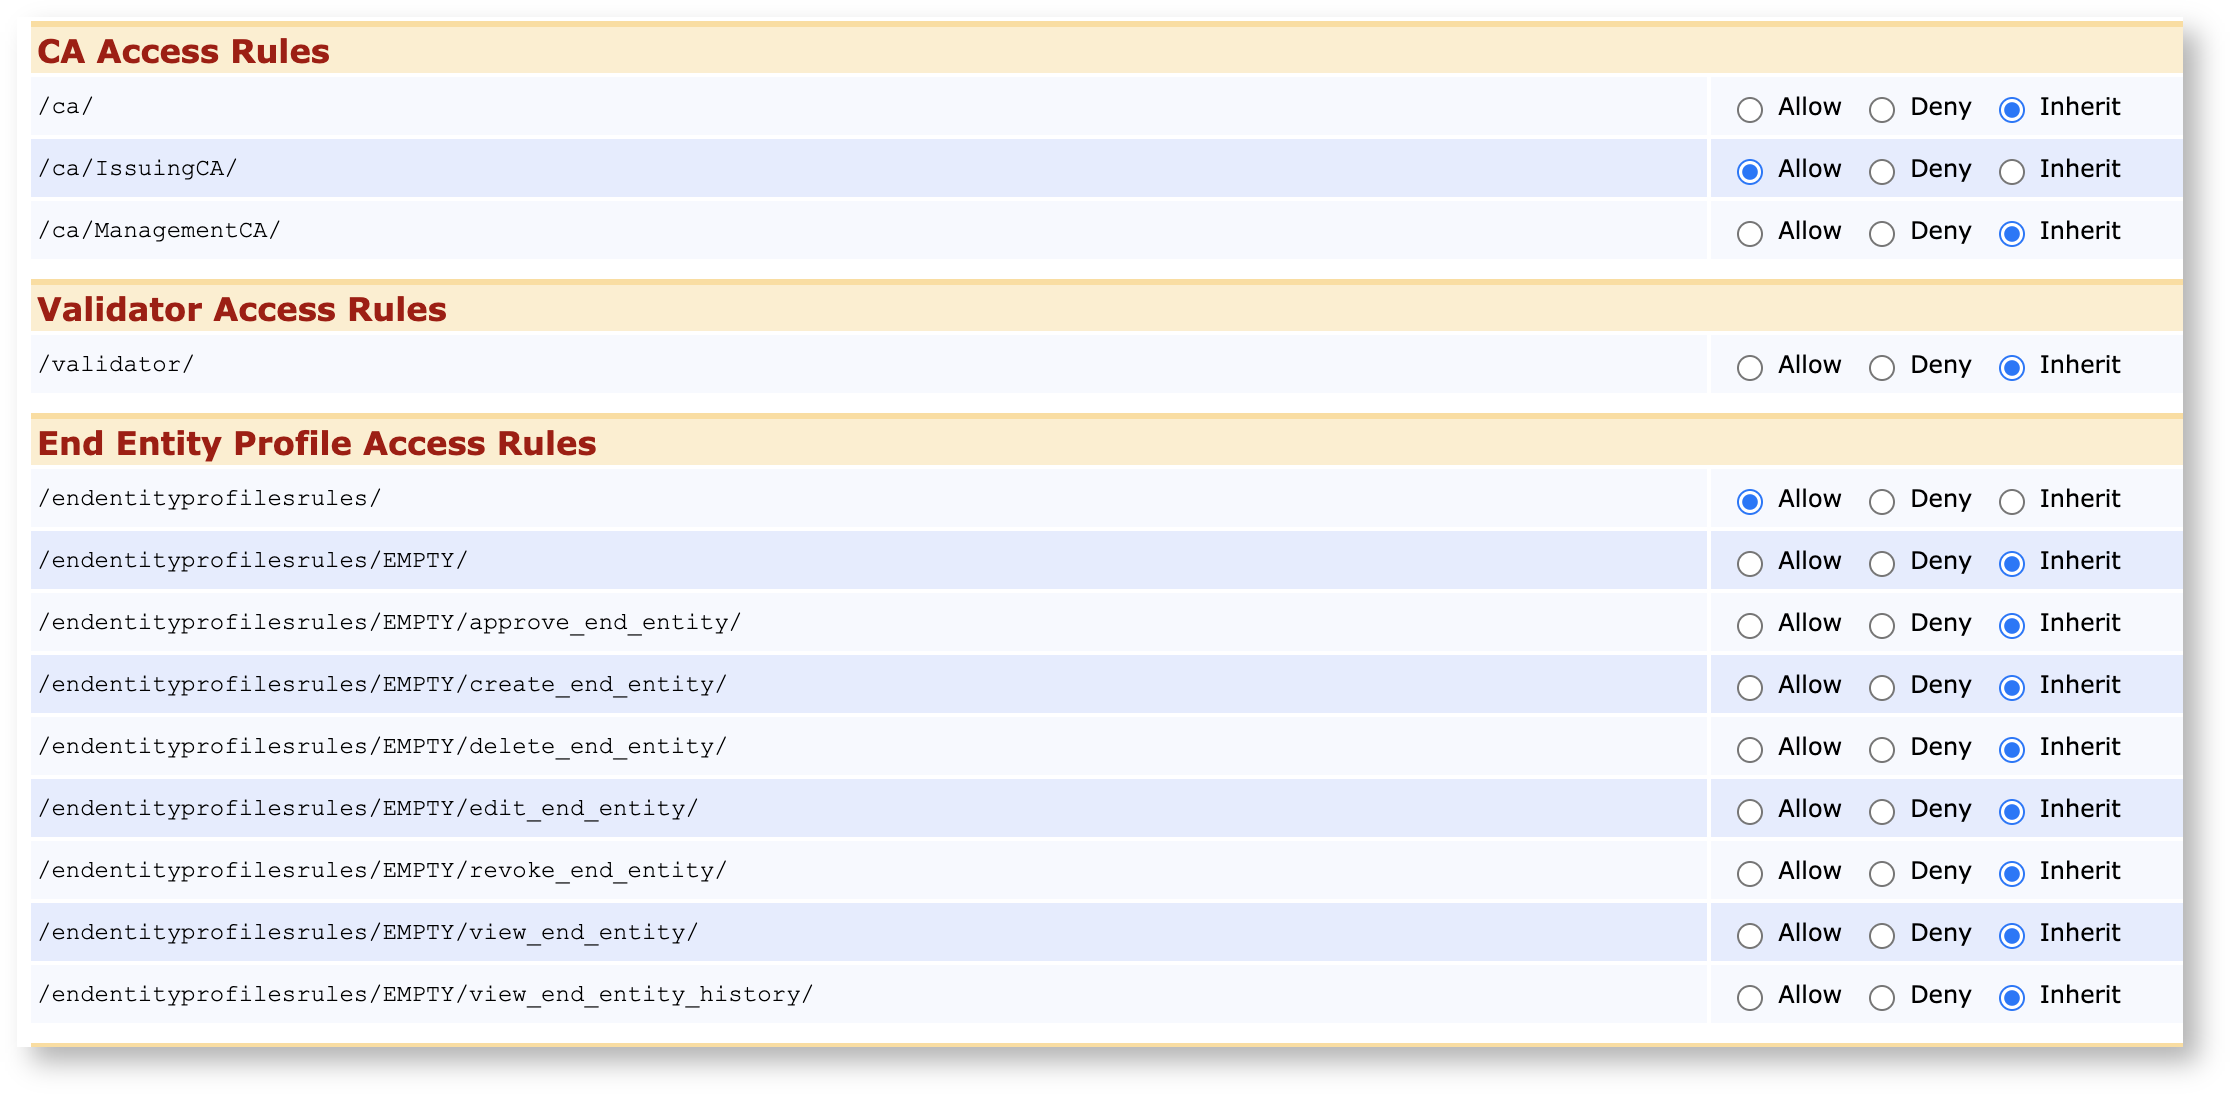Allow create_end_entity for EMPTY profile
Viewport: 2231px width, 1095px height.
(1750, 687)
